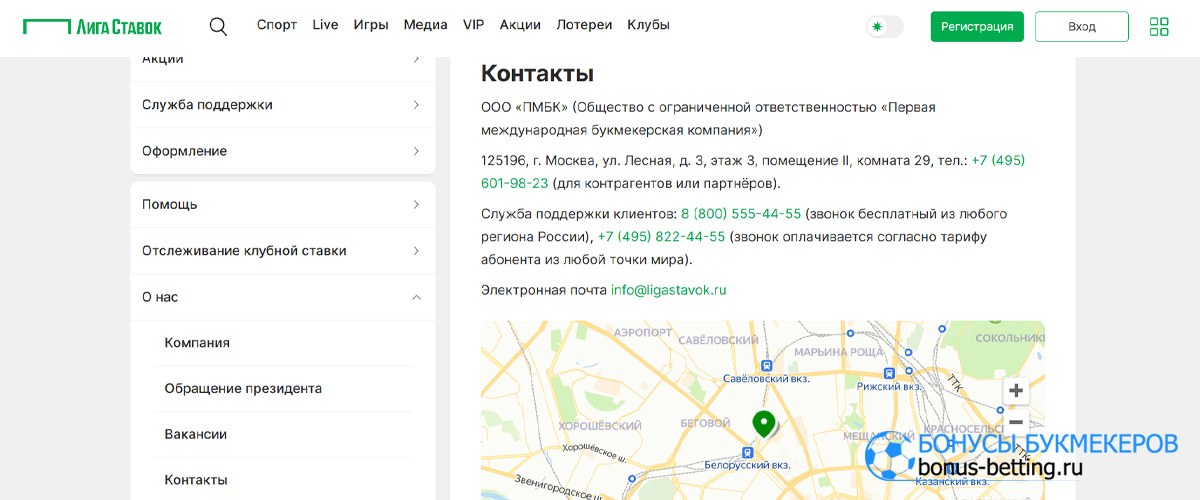Open the Служба поддержки sidebar item
This screenshot has height=500, width=1200.
[283, 105]
